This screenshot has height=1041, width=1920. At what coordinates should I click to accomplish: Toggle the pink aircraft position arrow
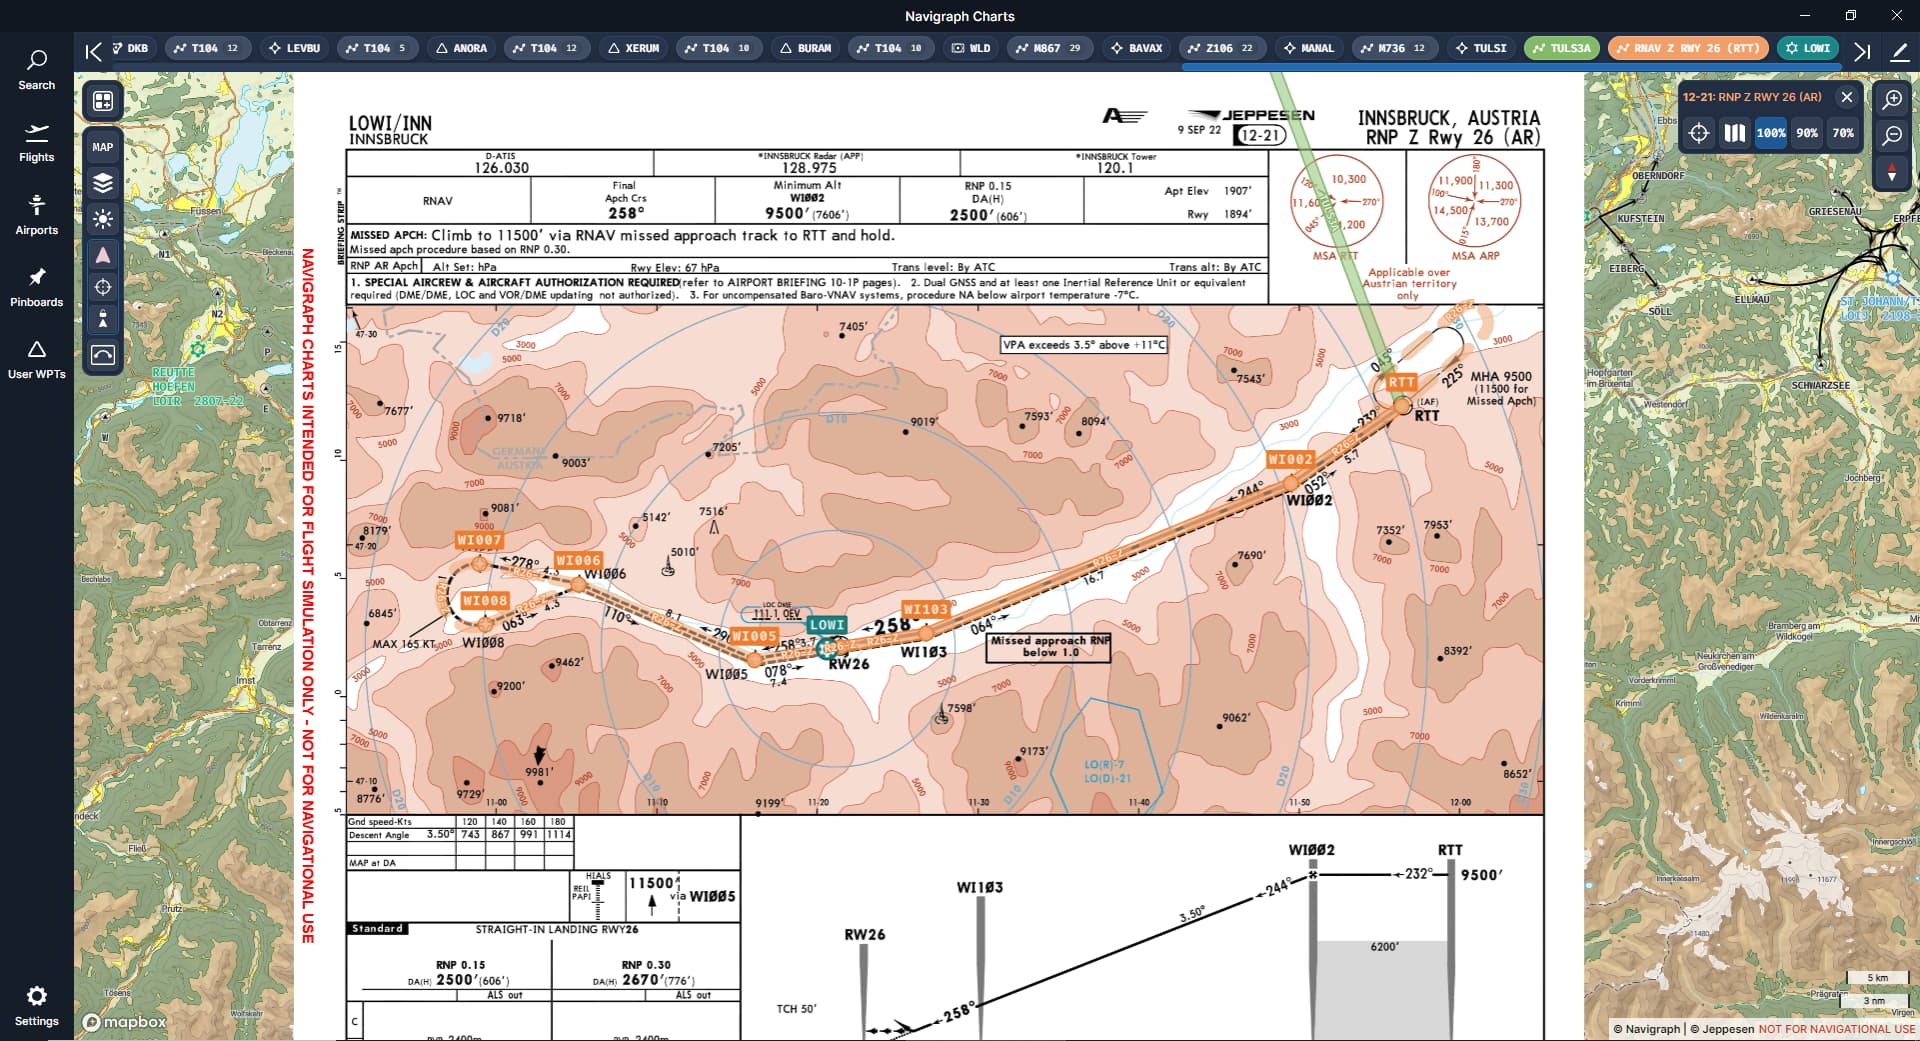[x=103, y=255]
